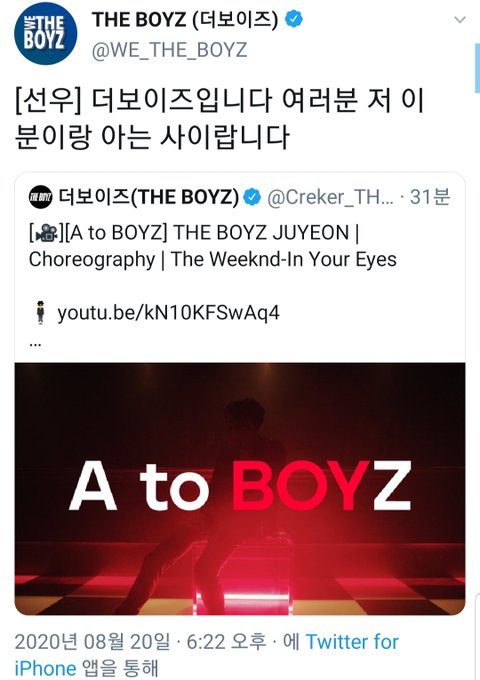Open quoted tweet's small profile avatar
The image size is (480, 680).
(41, 196)
